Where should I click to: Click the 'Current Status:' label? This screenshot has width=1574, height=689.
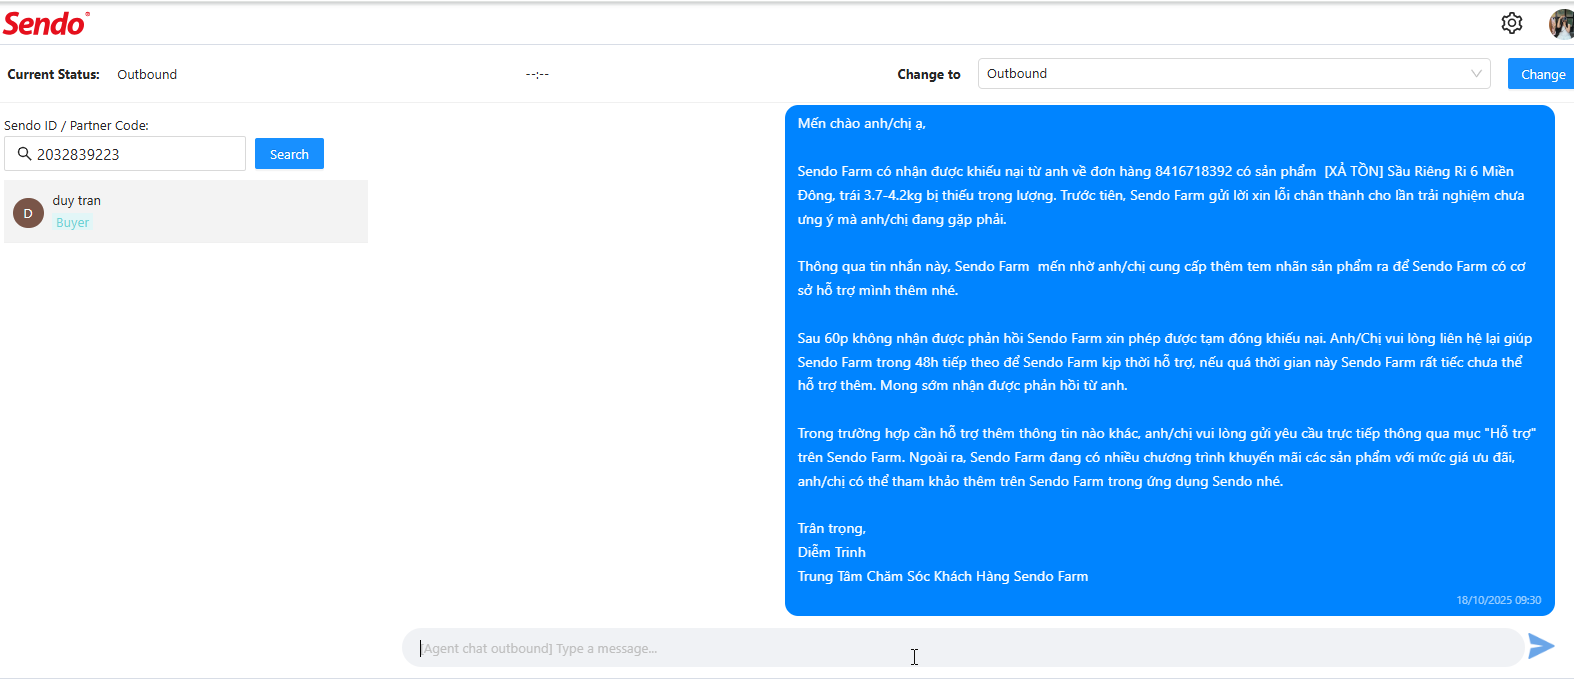(54, 75)
